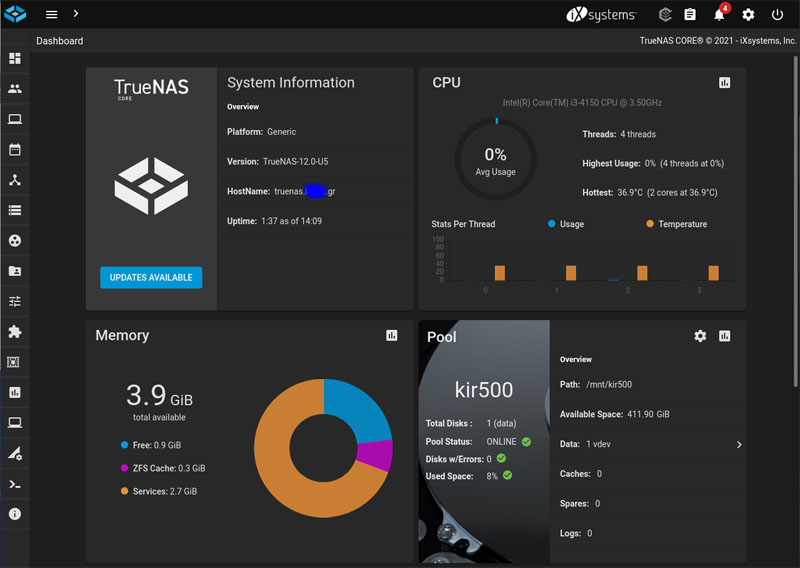The height and width of the screenshot is (568, 800).
Task: Click the kir500 pool name
Action: pyautogui.click(x=484, y=390)
